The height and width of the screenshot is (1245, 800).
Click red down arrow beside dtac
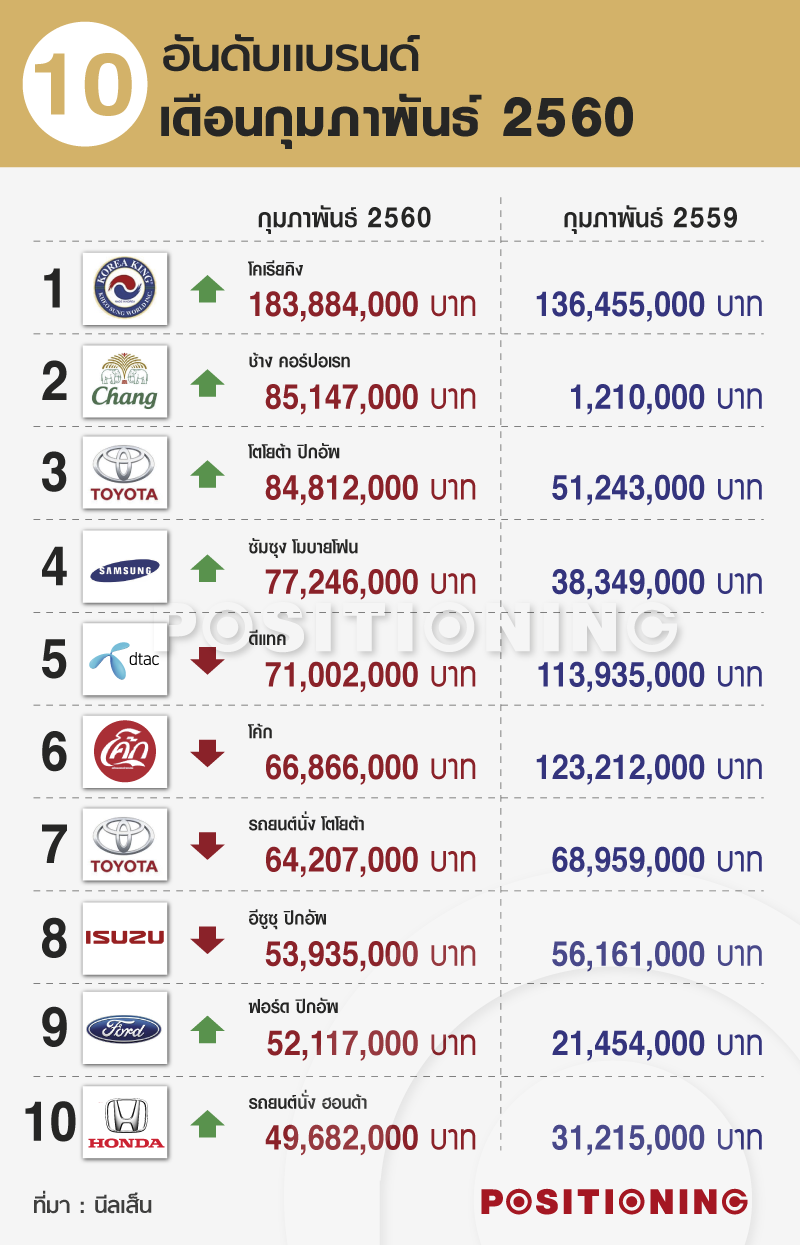[207, 660]
